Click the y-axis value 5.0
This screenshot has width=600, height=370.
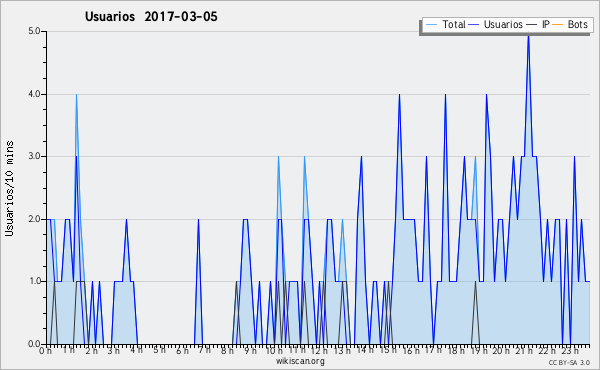tap(34, 31)
